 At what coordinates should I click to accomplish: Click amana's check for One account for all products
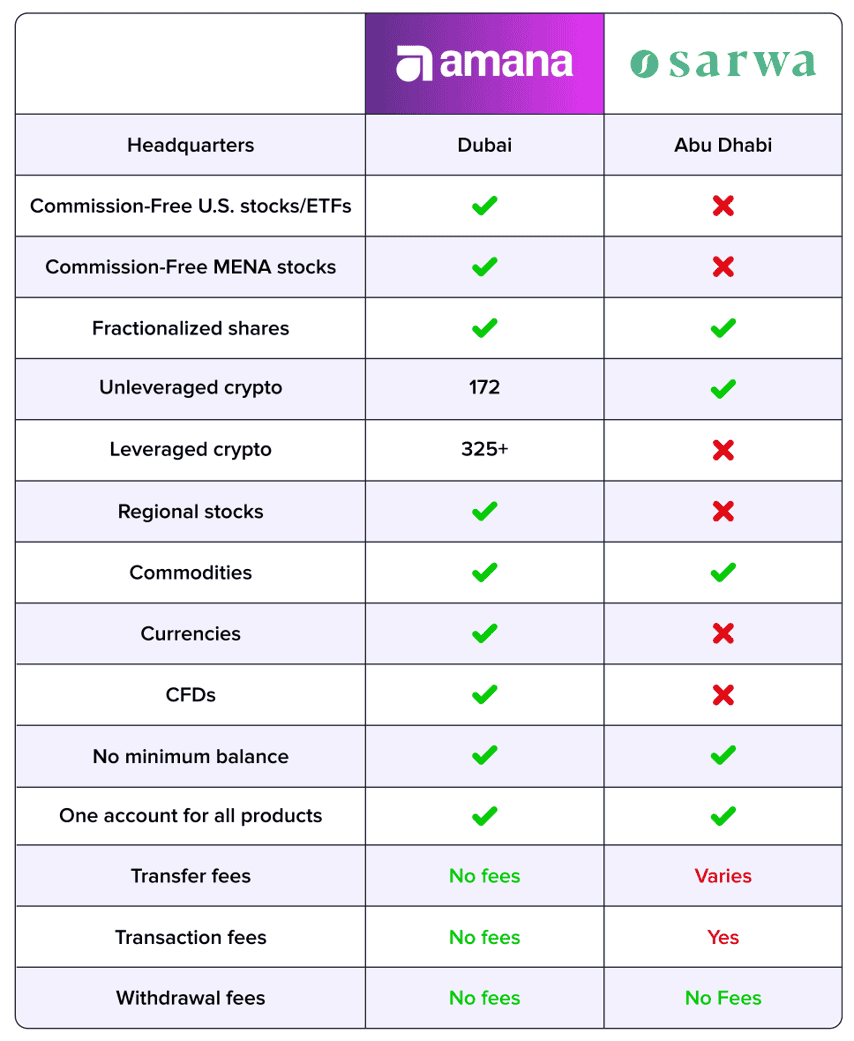484,816
